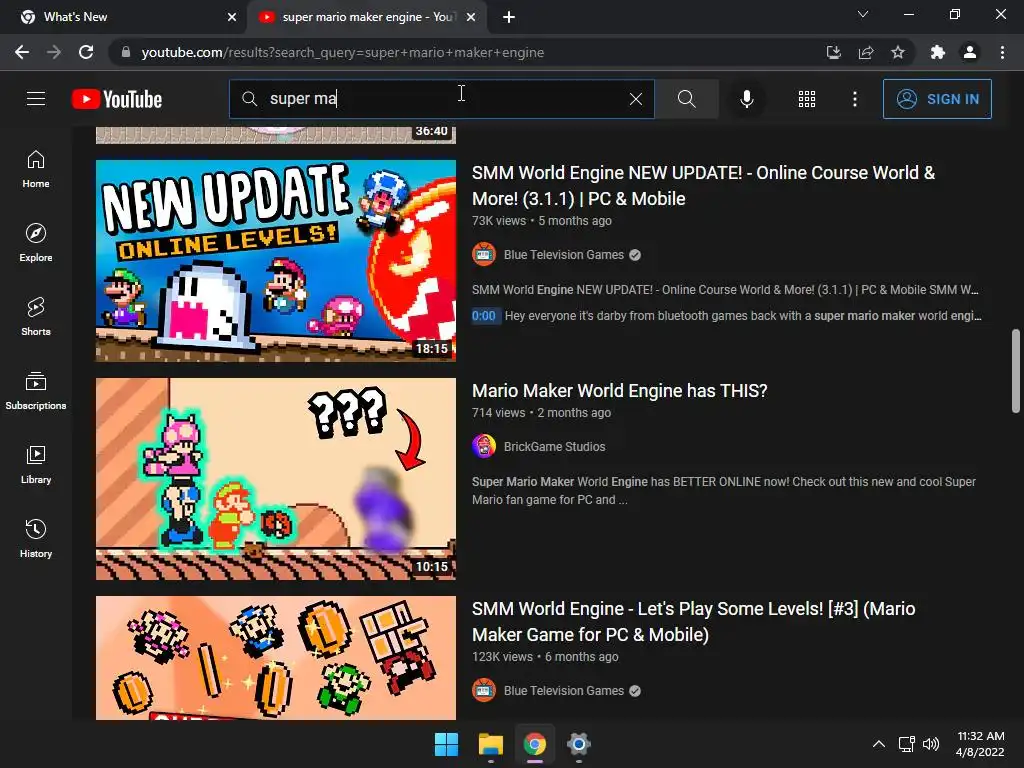Open the YouTube apps grid
Screen dimensions: 1024x768
pos(807,99)
